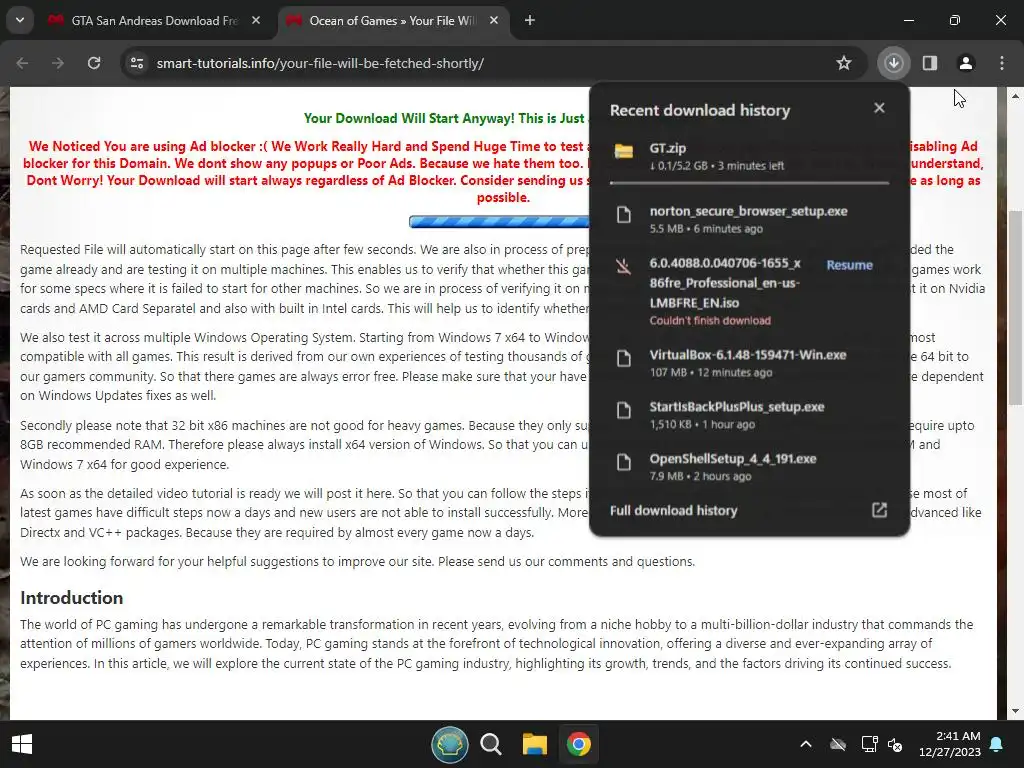View site information icon in address bar
This screenshot has height=768, width=1024.
point(137,63)
